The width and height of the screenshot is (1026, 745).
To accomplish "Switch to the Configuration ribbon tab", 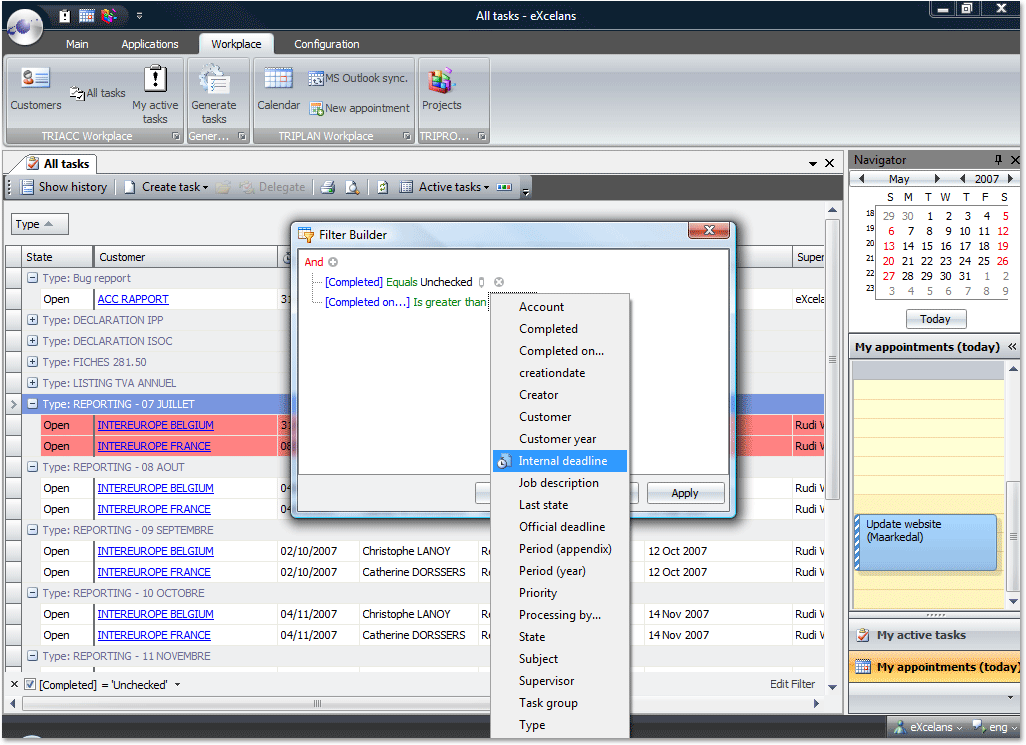I will 326,44.
